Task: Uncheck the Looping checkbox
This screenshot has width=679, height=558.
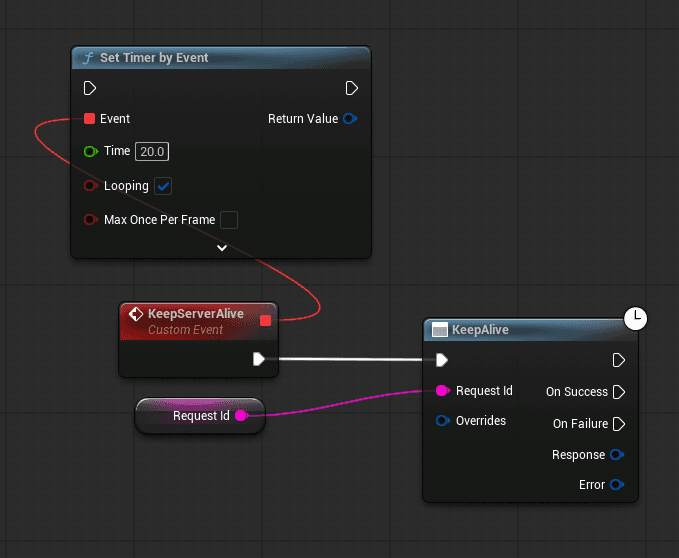Action: (x=163, y=186)
